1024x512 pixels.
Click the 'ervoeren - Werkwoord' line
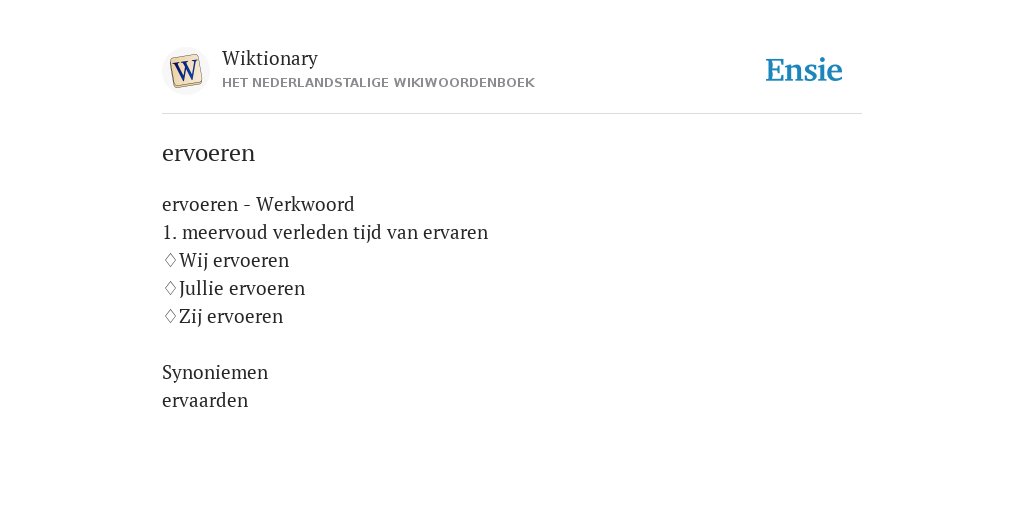(x=258, y=204)
